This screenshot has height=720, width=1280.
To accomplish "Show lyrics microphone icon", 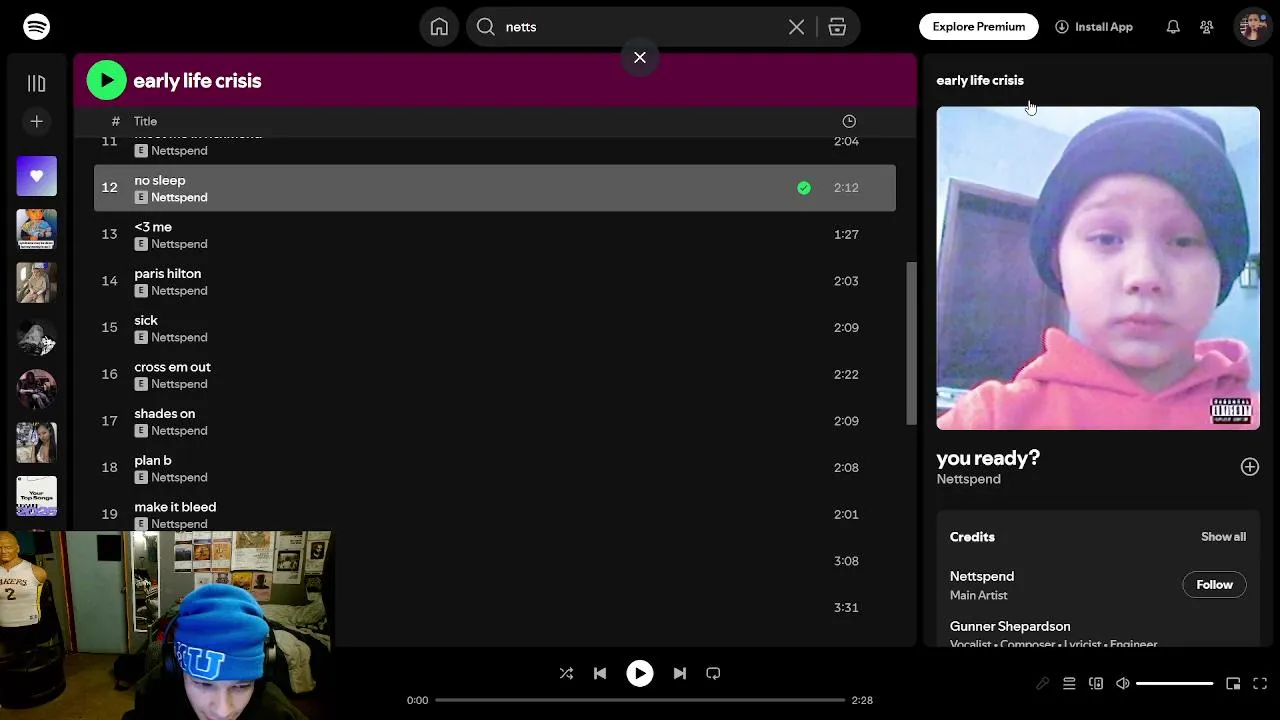I will pos(1042,684).
